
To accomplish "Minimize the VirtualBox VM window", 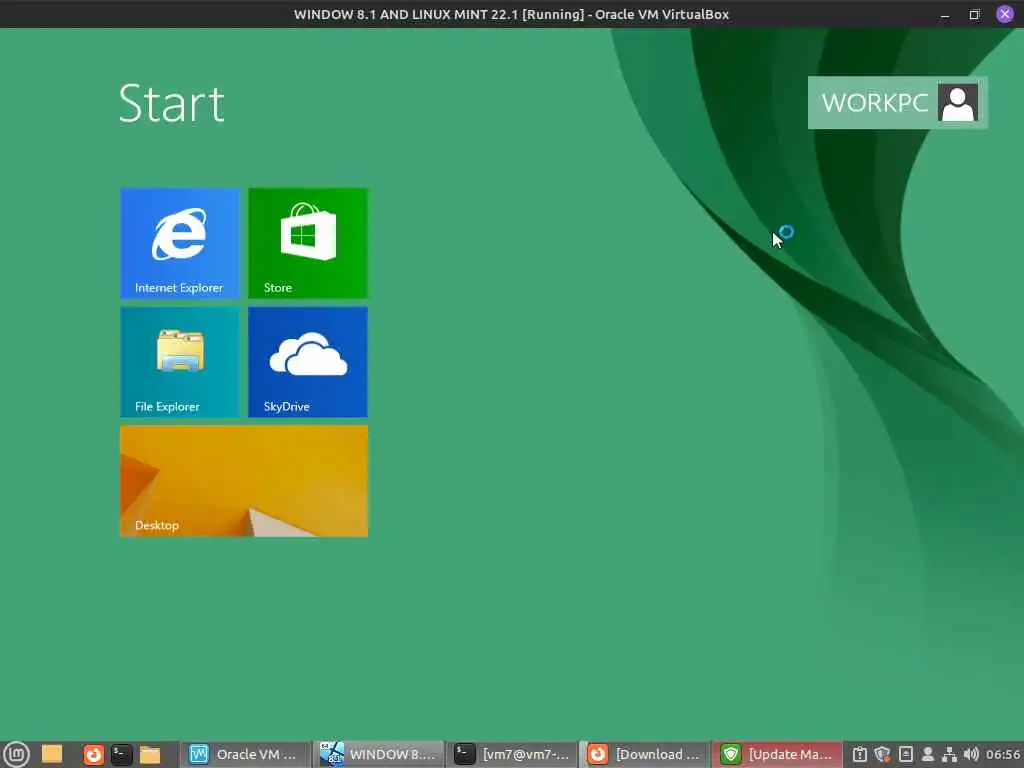I will click(x=944, y=14).
